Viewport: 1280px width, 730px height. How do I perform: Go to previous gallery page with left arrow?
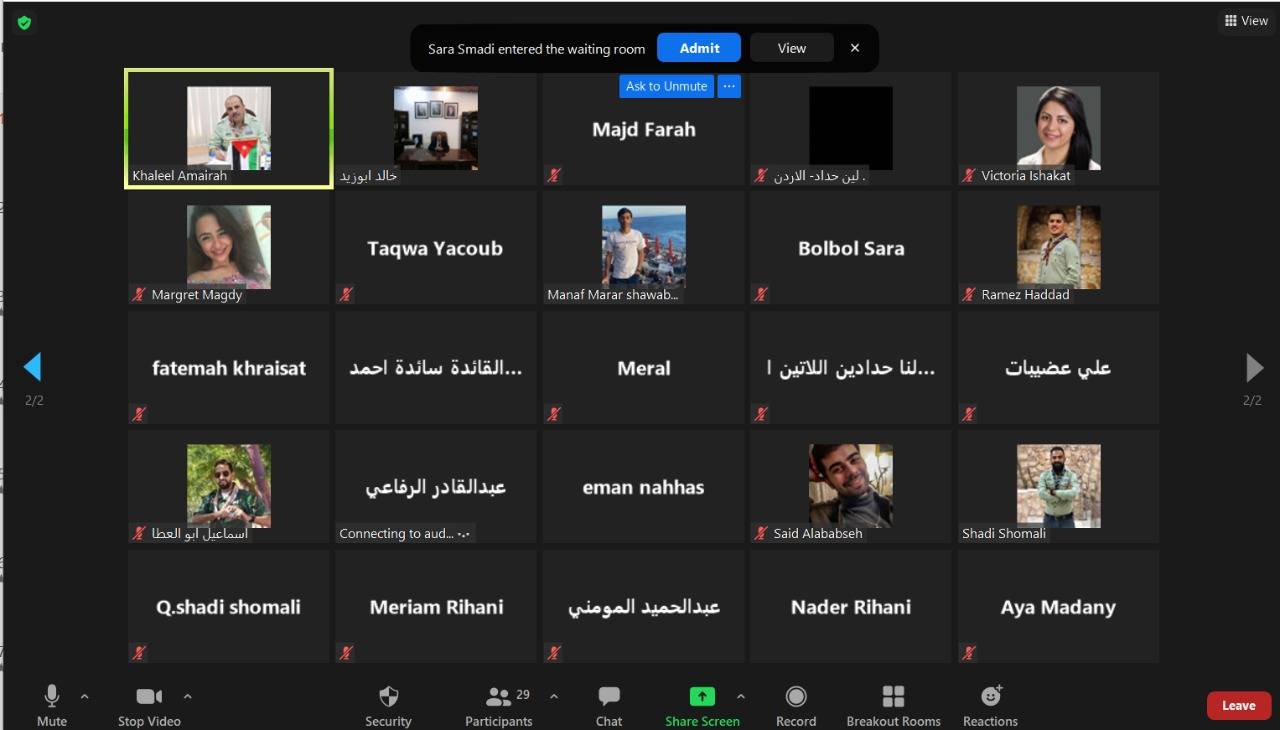coord(32,367)
